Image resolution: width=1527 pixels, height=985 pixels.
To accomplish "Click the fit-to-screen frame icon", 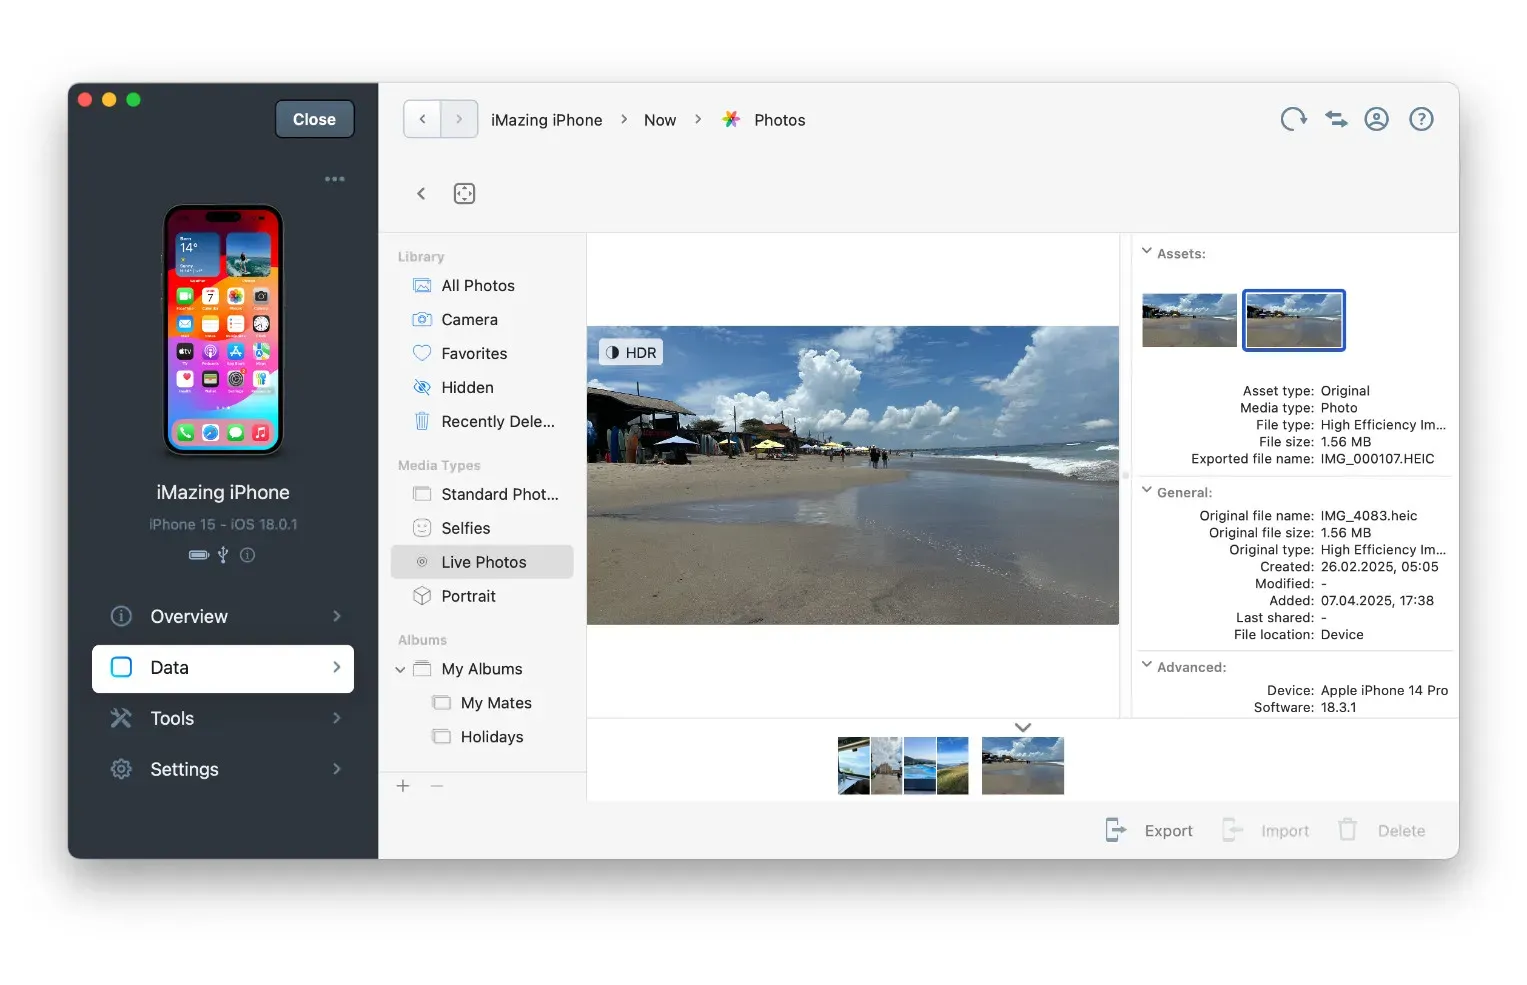I will pos(464,194).
